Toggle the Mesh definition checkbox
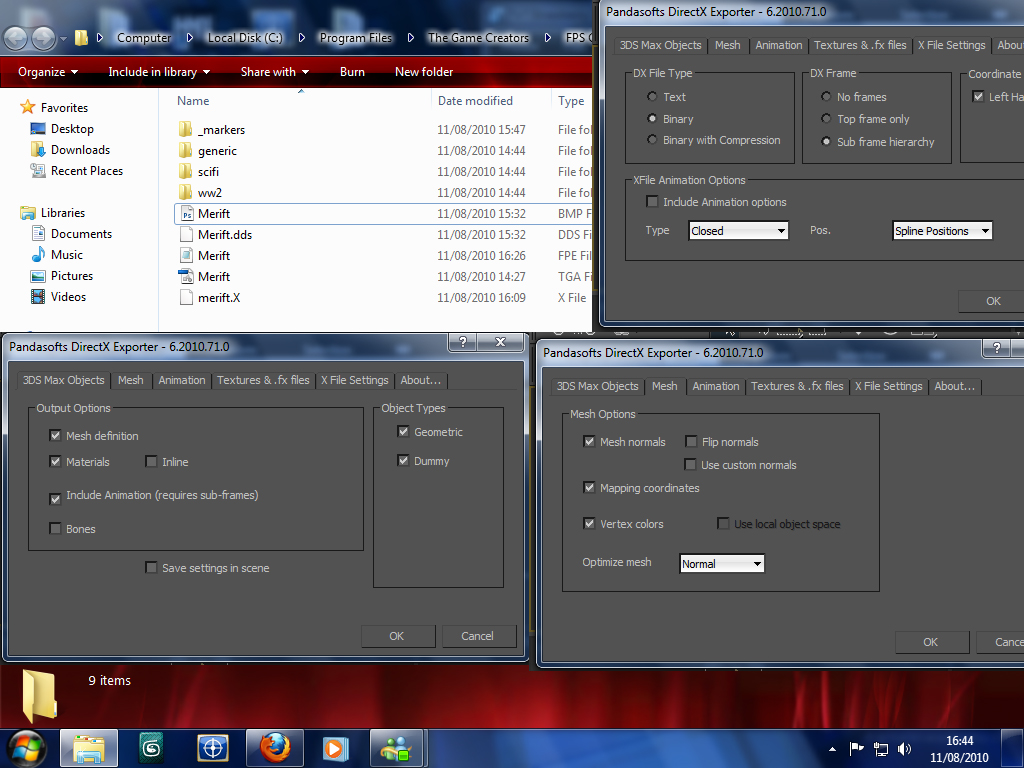Image resolution: width=1024 pixels, height=768 pixels. 55,435
